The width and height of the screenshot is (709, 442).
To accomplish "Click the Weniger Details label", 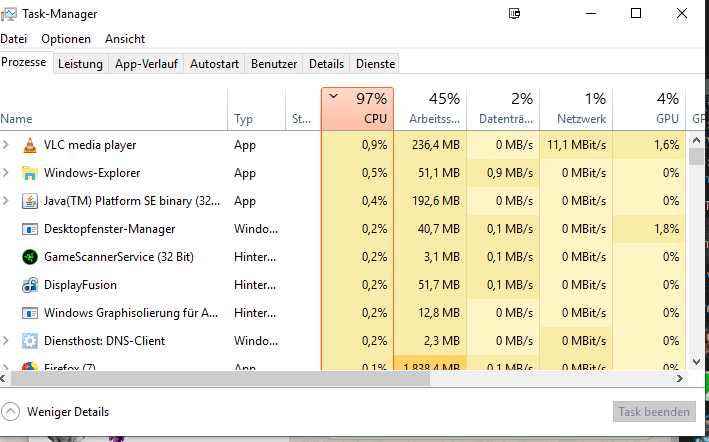I will (68, 412).
